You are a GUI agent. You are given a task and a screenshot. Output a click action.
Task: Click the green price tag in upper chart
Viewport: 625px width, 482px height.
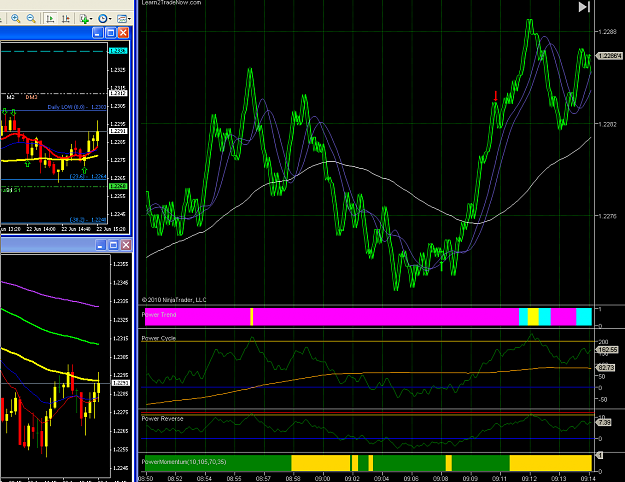[x=118, y=186]
